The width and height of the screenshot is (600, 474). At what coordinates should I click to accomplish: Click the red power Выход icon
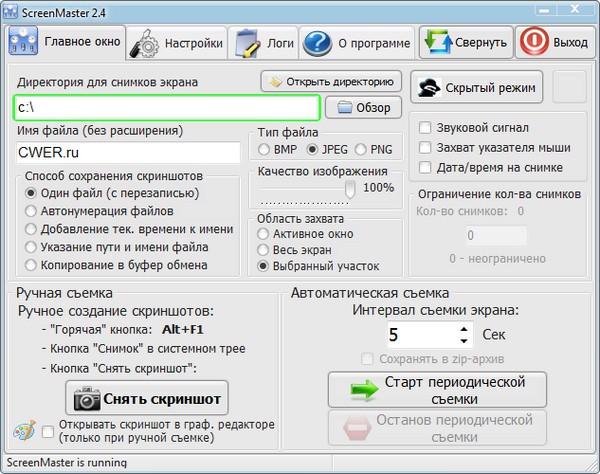pyautogui.click(x=534, y=42)
